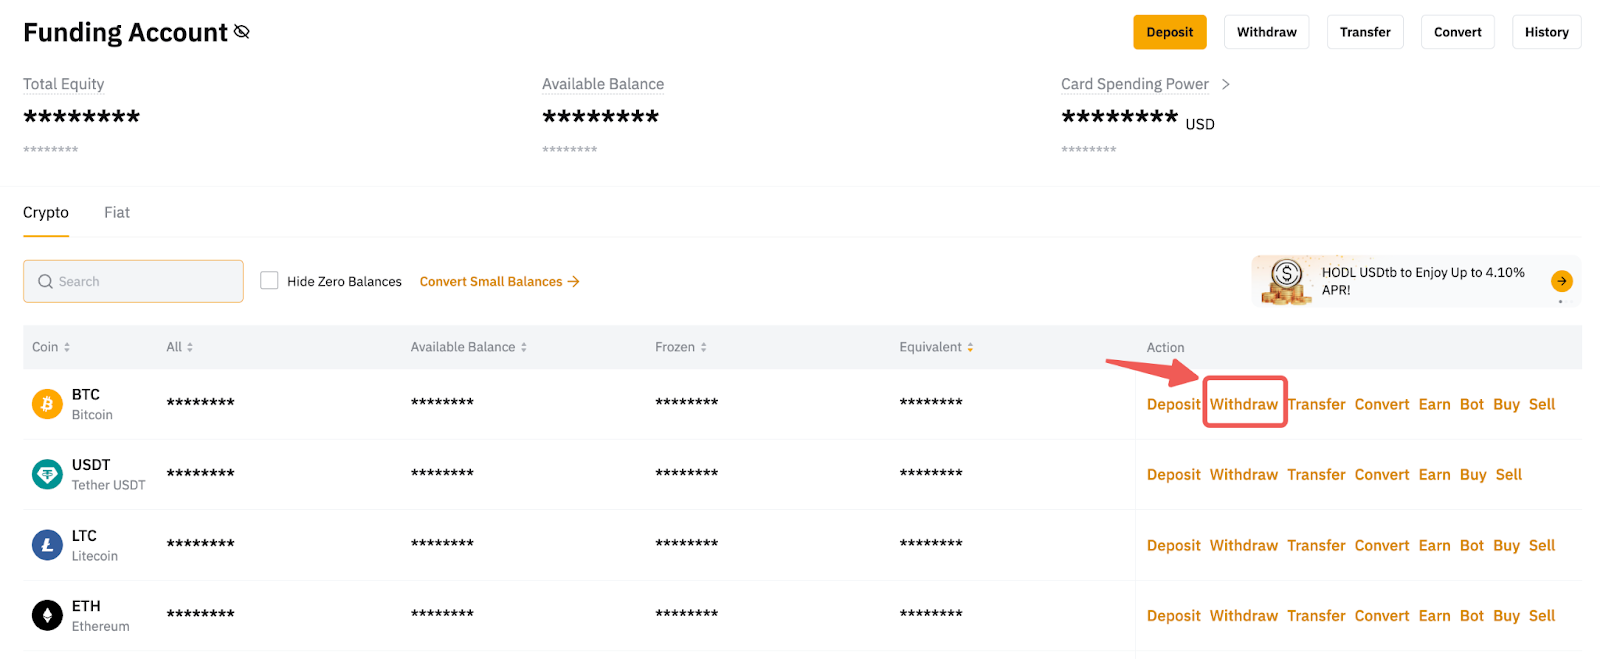Open Convert Small Balances link

click(x=499, y=281)
